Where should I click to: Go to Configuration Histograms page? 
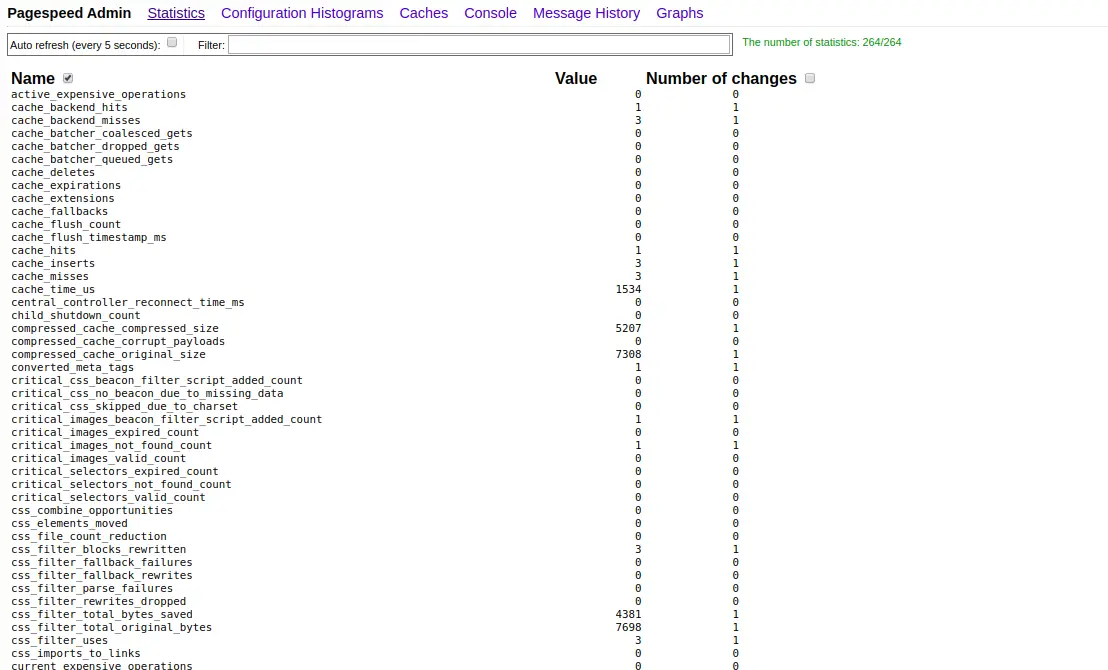pyautogui.click(x=302, y=13)
